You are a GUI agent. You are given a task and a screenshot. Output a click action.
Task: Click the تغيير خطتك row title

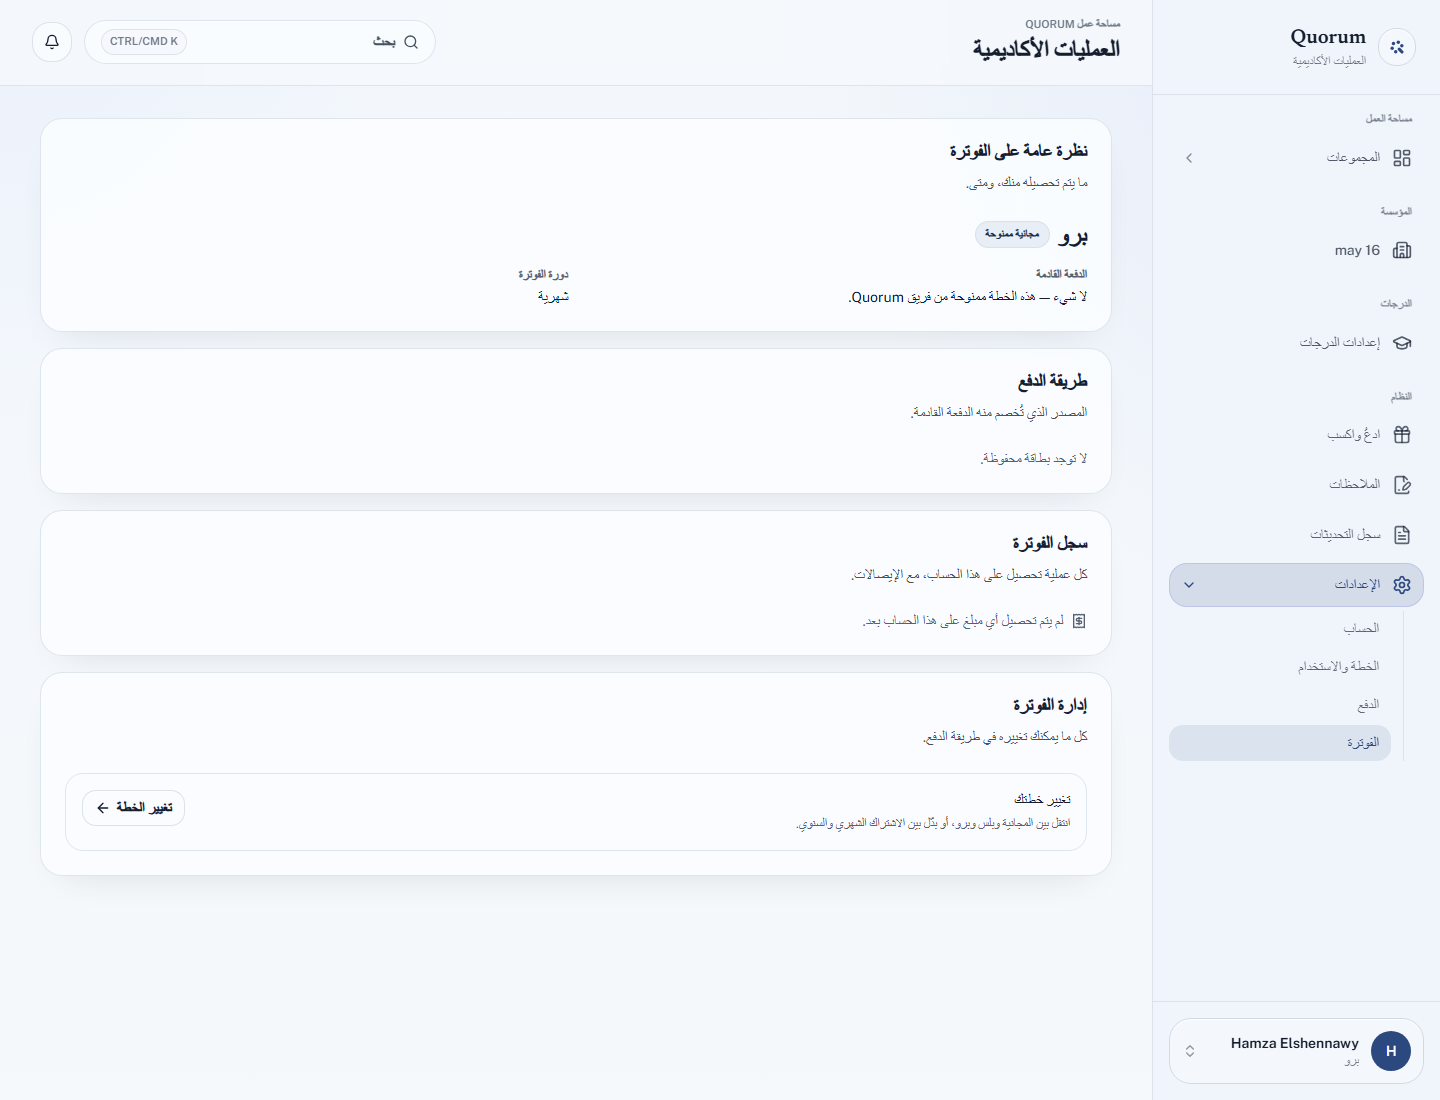tap(1042, 799)
